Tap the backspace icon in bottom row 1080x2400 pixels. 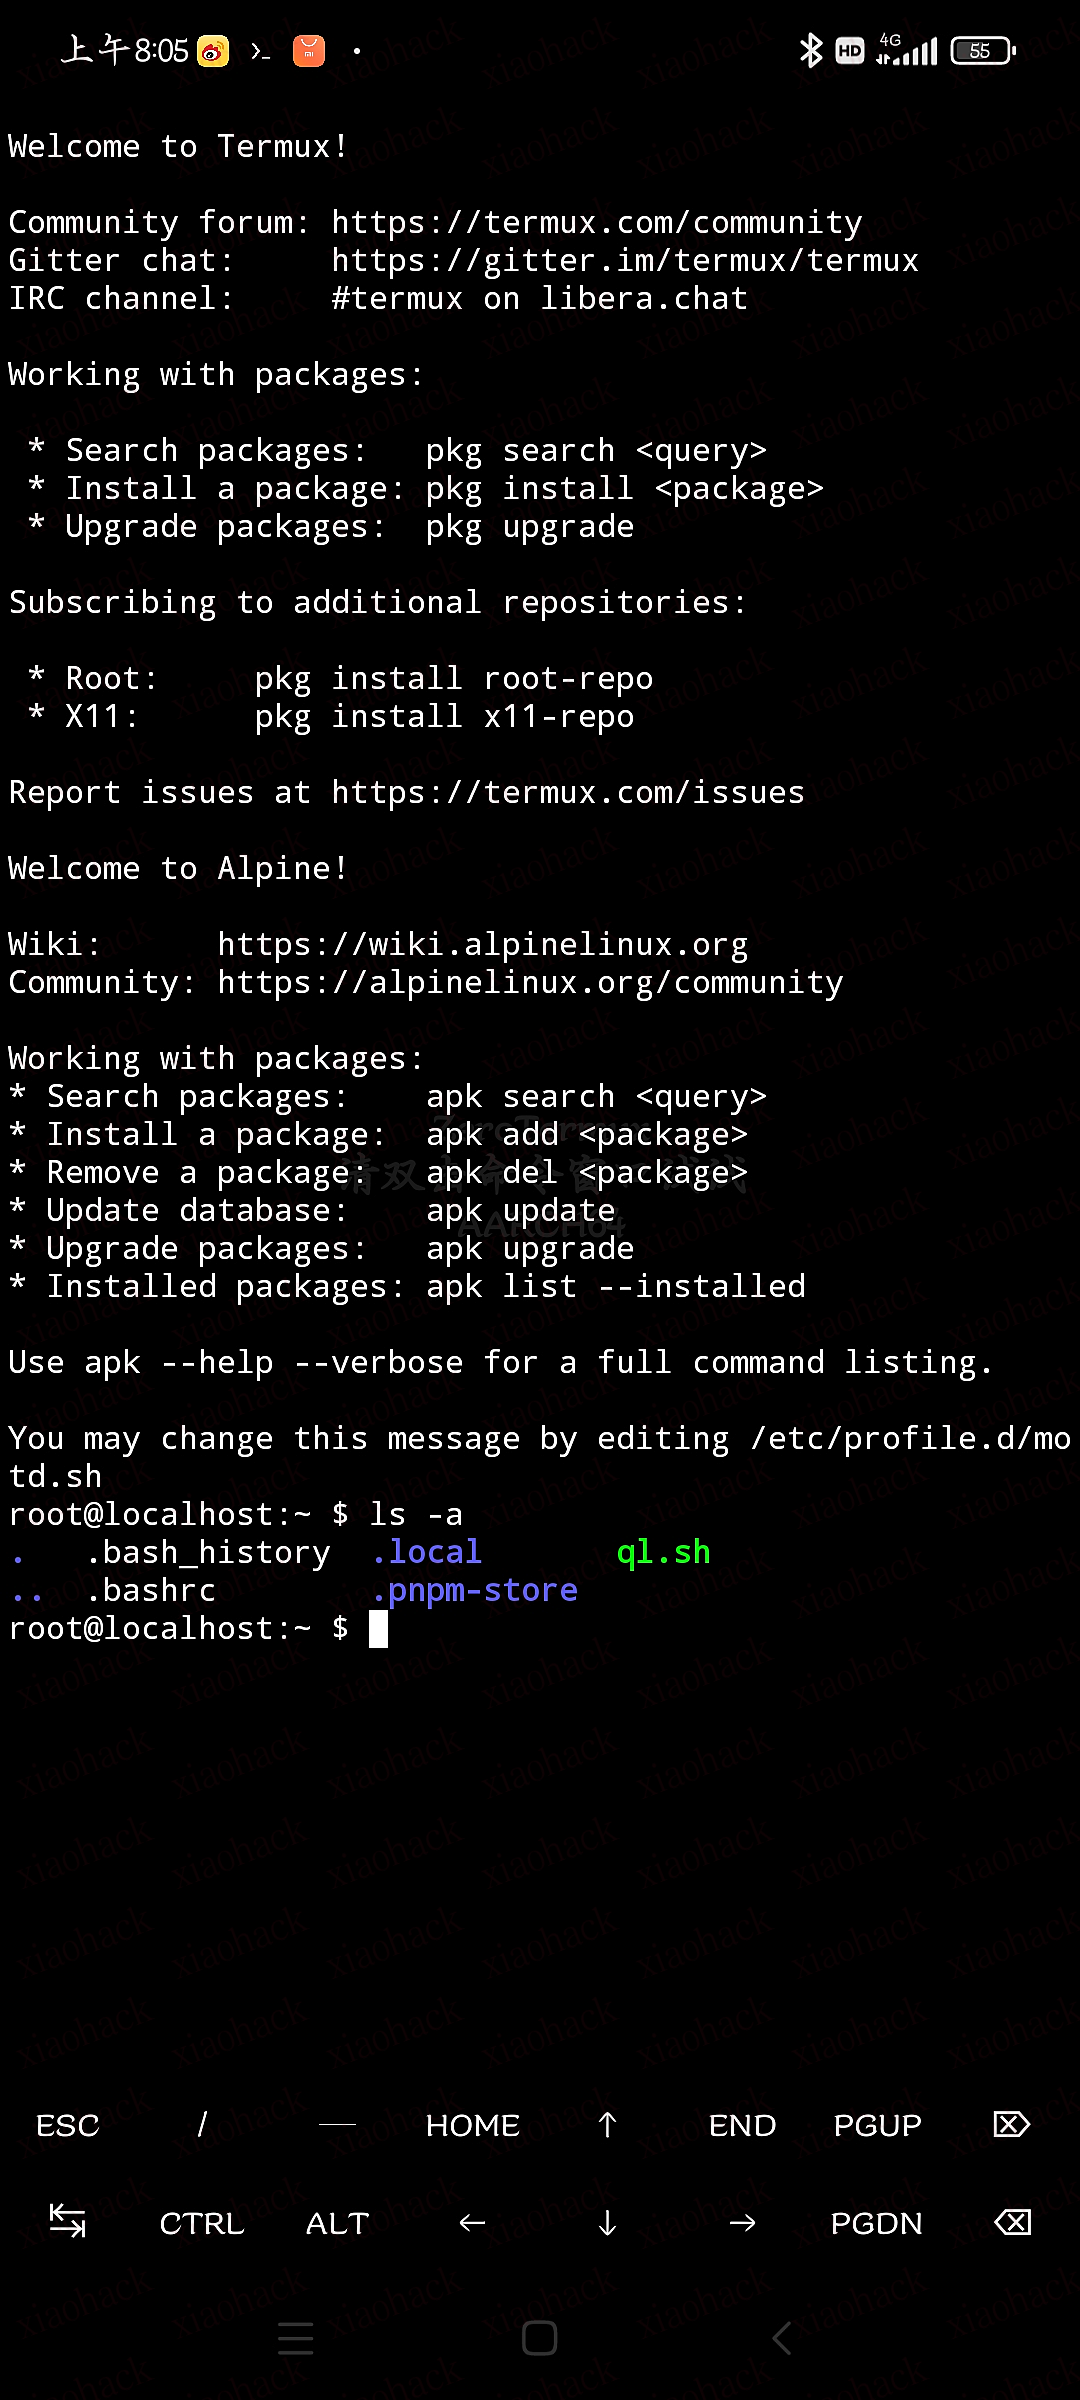(1012, 2222)
